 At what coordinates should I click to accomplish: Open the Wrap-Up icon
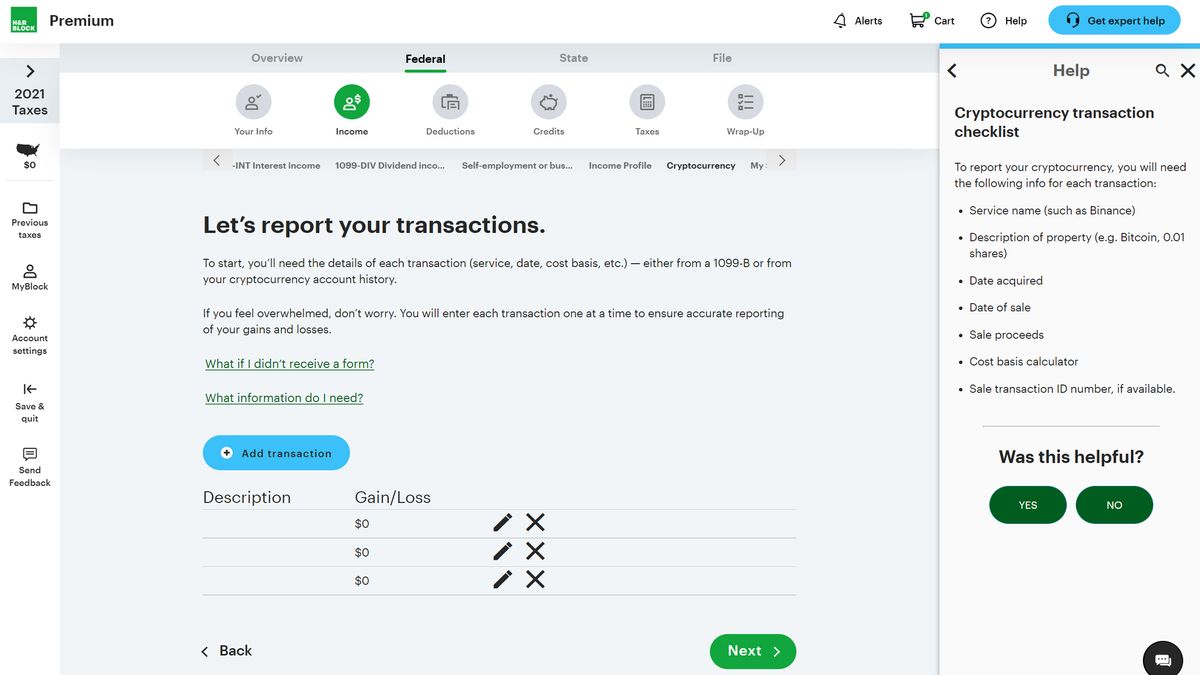pos(744,100)
